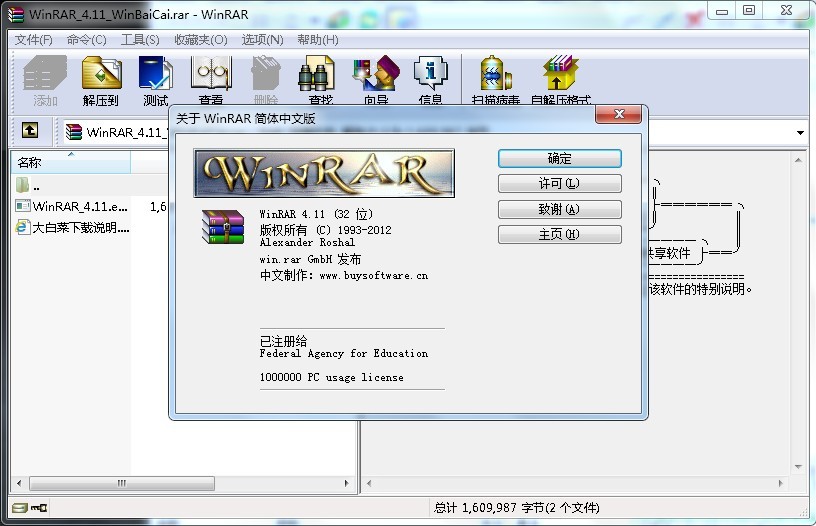Image resolution: width=816 pixels, height=526 pixels.
Task: Click the 许可(L) license button
Action: click(x=559, y=184)
